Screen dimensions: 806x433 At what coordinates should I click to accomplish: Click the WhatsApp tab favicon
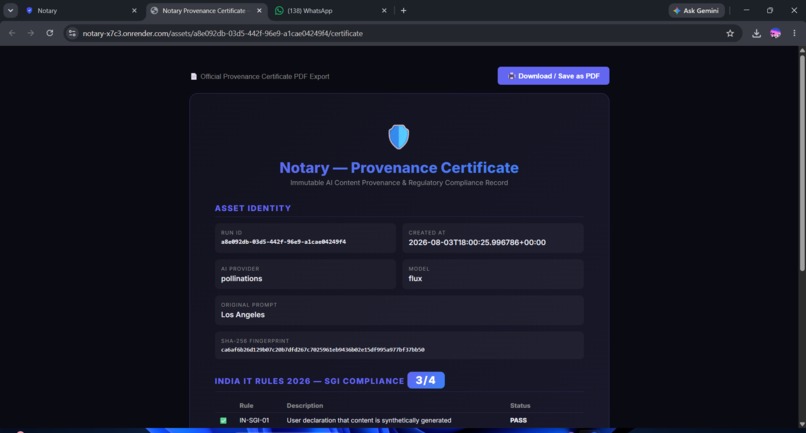coord(279,10)
